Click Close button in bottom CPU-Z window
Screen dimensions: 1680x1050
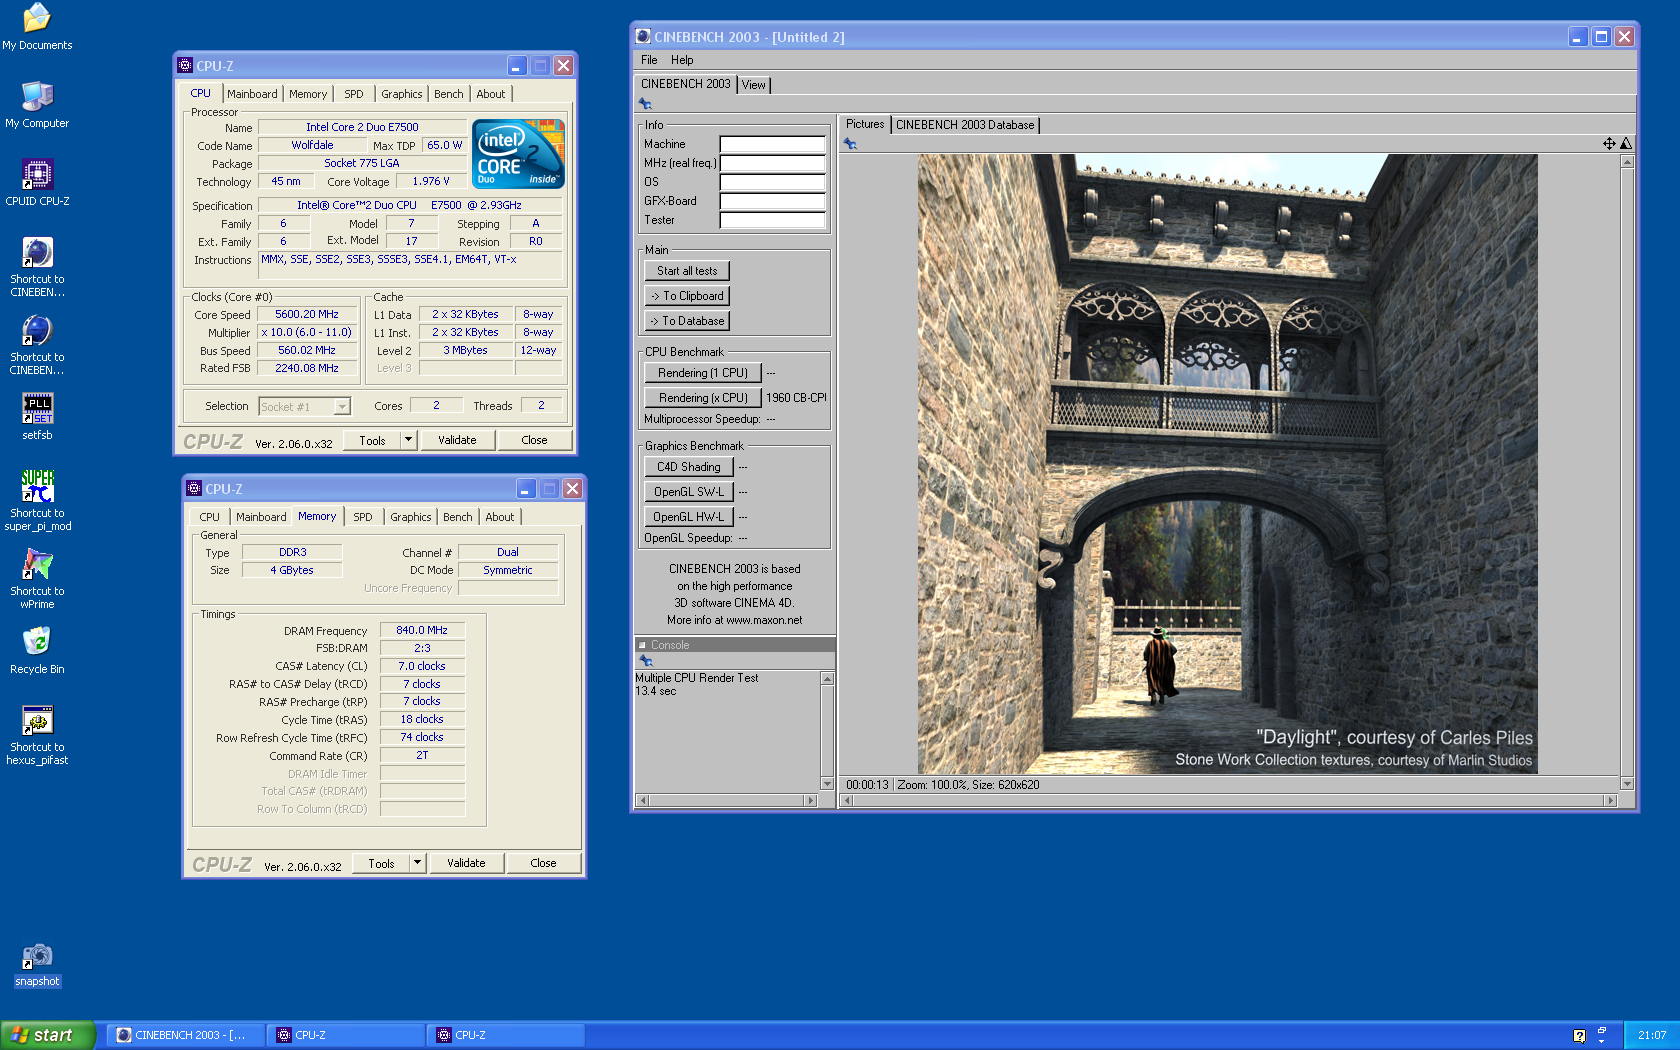(x=543, y=863)
